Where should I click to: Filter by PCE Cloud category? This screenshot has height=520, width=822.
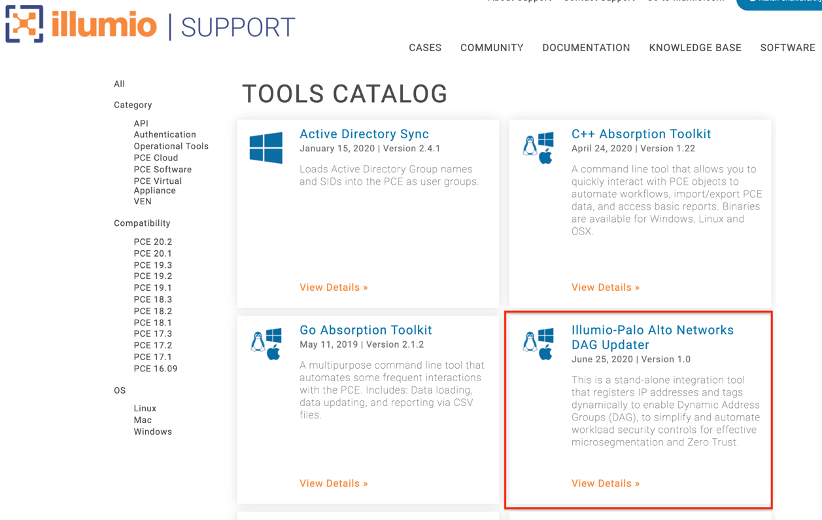[x=156, y=158]
